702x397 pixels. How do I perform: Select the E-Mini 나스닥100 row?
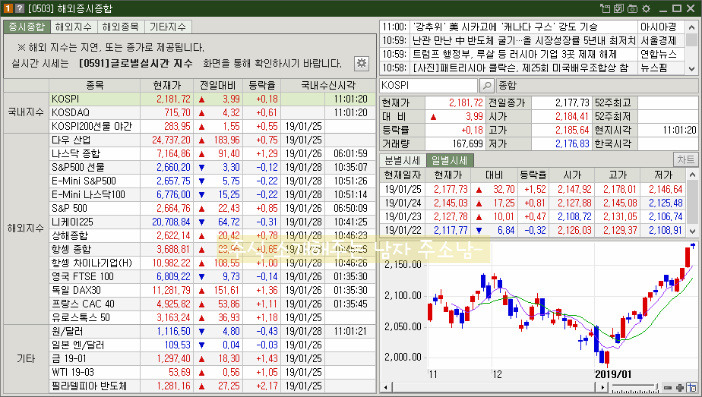(212, 195)
